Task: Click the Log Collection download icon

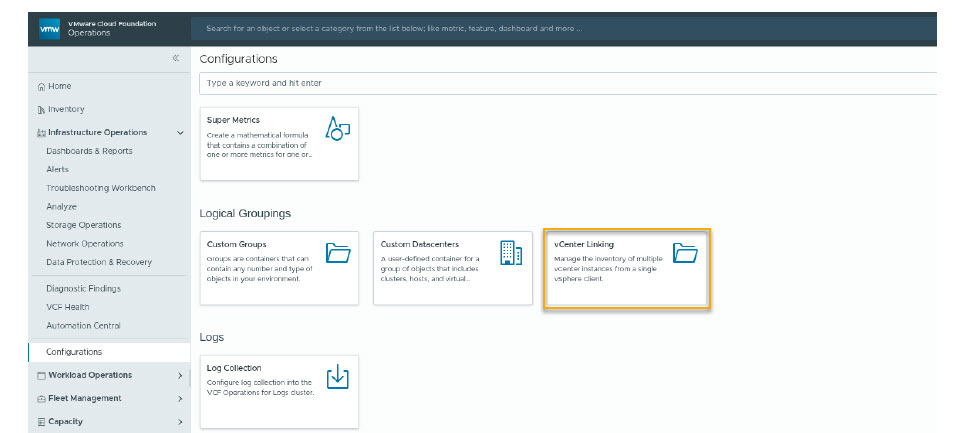Action: pyautogui.click(x=337, y=377)
